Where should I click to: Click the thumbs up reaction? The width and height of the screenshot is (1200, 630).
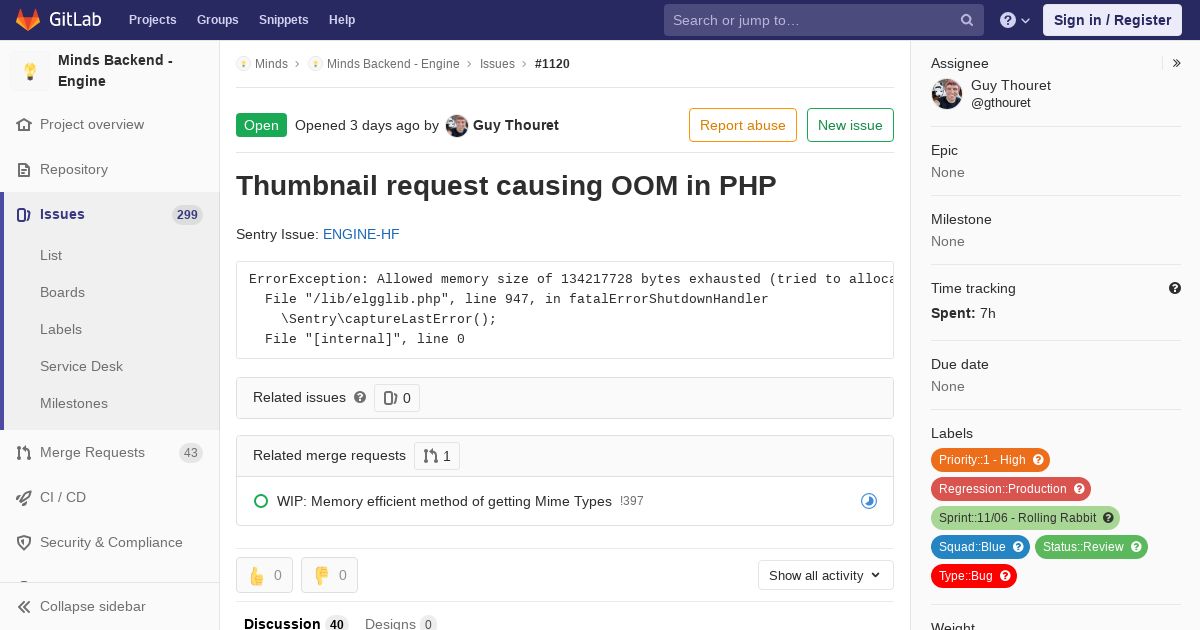coord(264,575)
